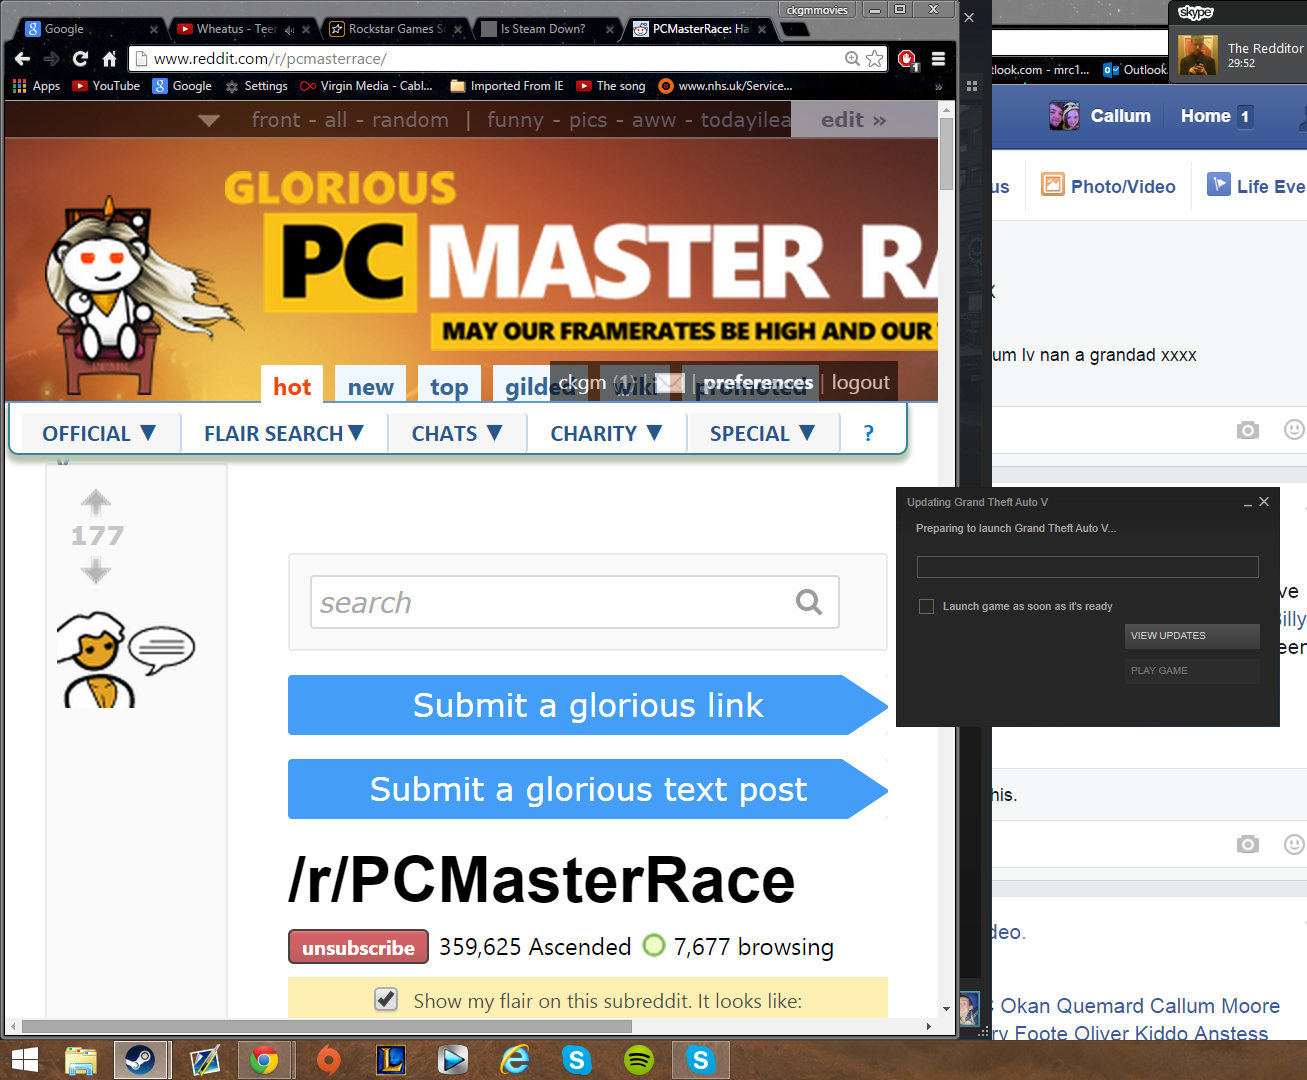Click the zoom magnifier in address bar
Viewport: 1307px width, 1080px height.
(852, 59)
